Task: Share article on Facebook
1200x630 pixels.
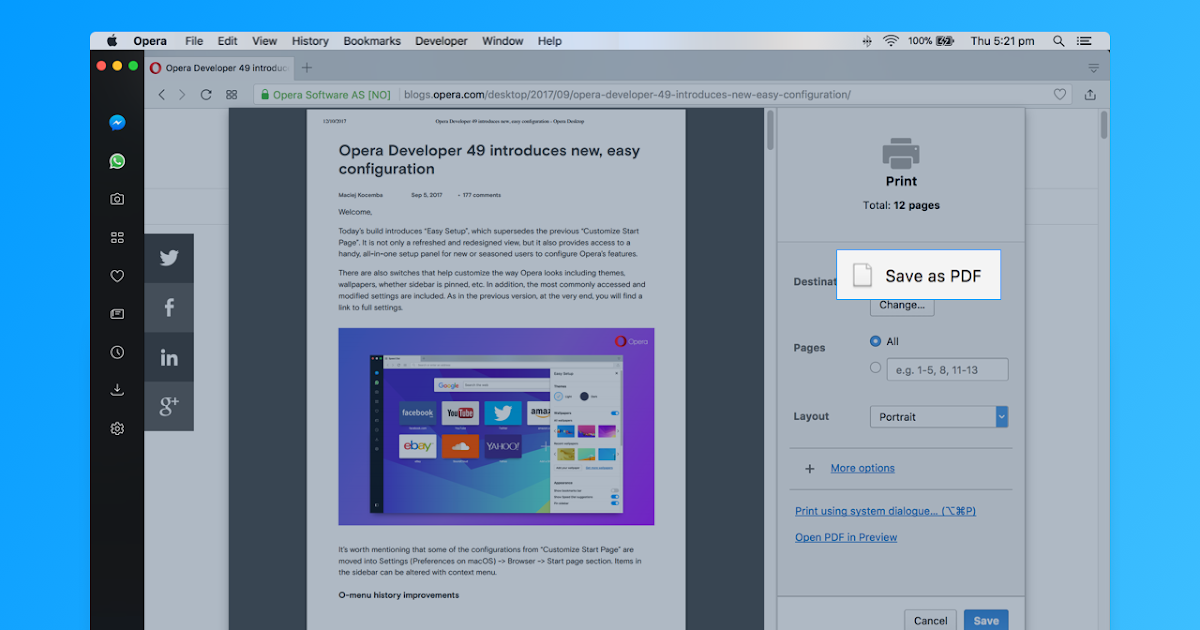Action: point(169,308)
